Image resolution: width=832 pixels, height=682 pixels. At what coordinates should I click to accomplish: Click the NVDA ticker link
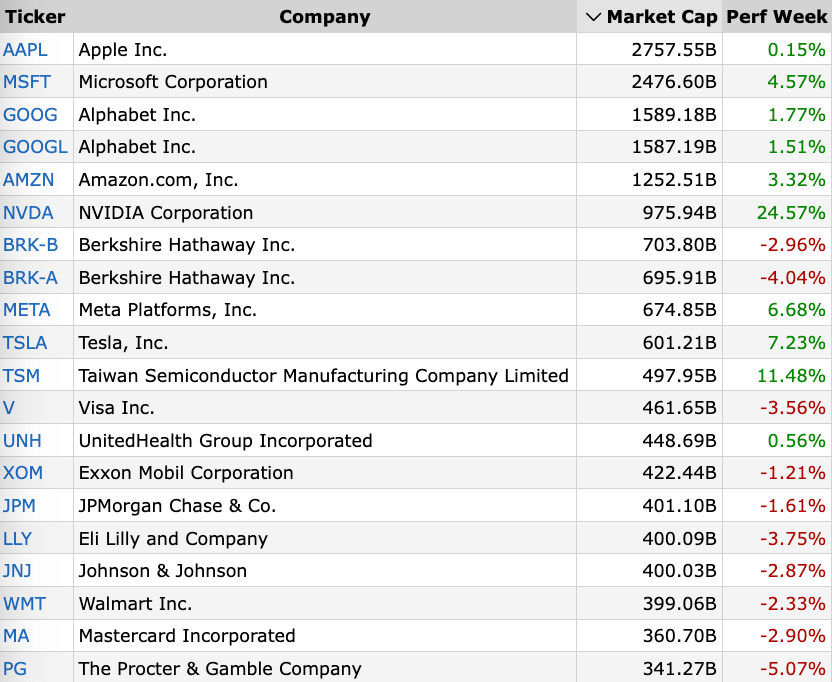click(x=28, y=212)
